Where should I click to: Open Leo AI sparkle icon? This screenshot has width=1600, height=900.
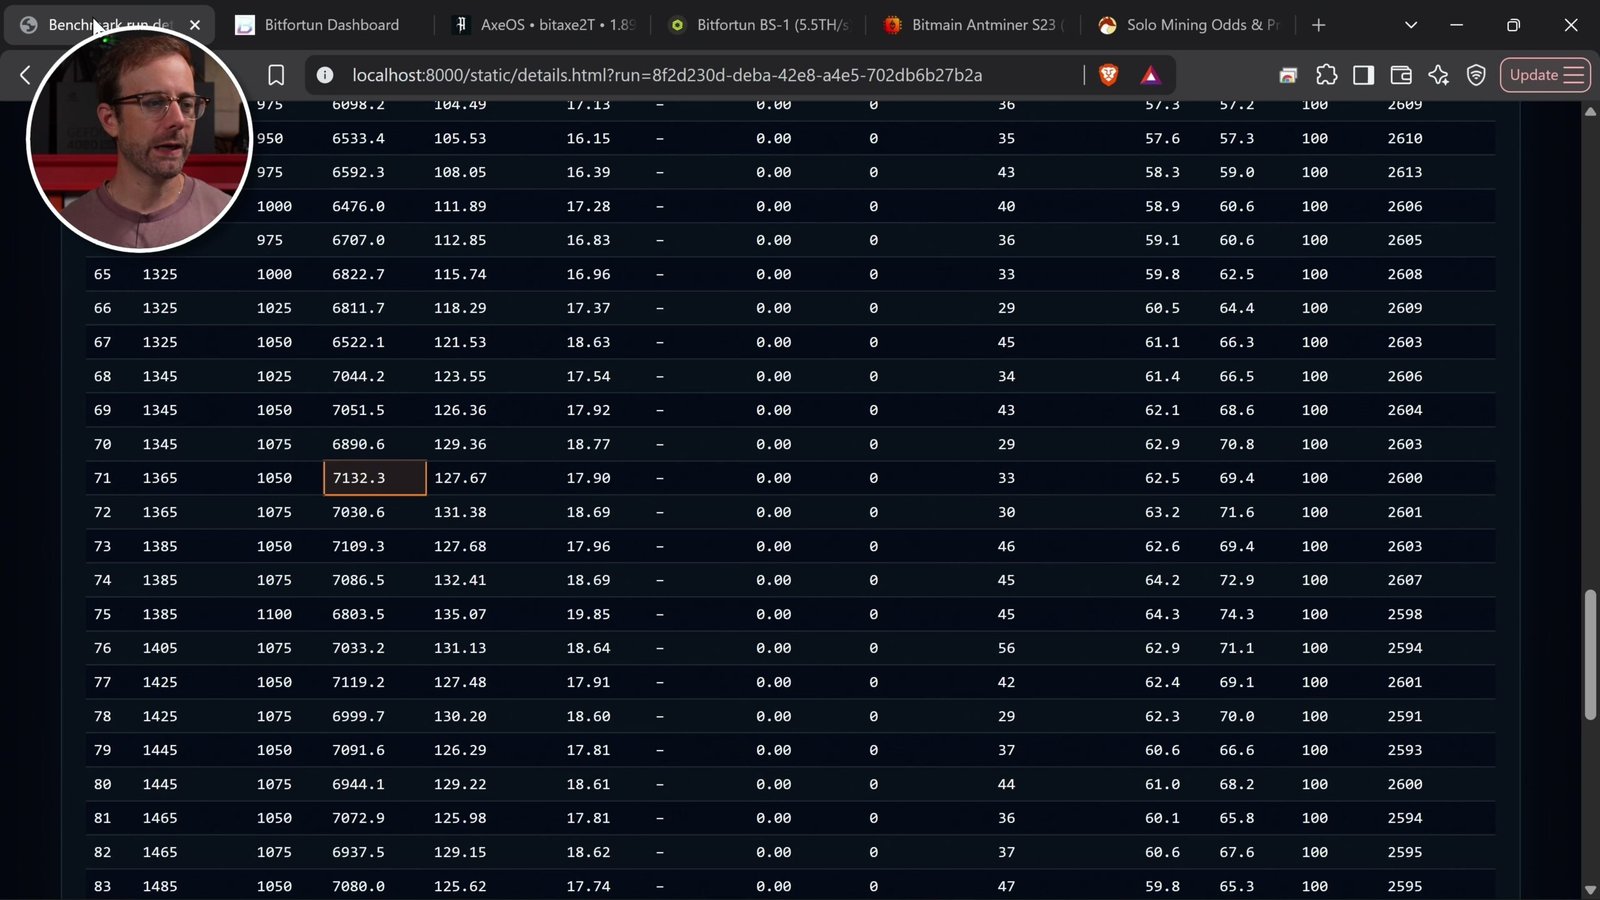pos(1438,75)
